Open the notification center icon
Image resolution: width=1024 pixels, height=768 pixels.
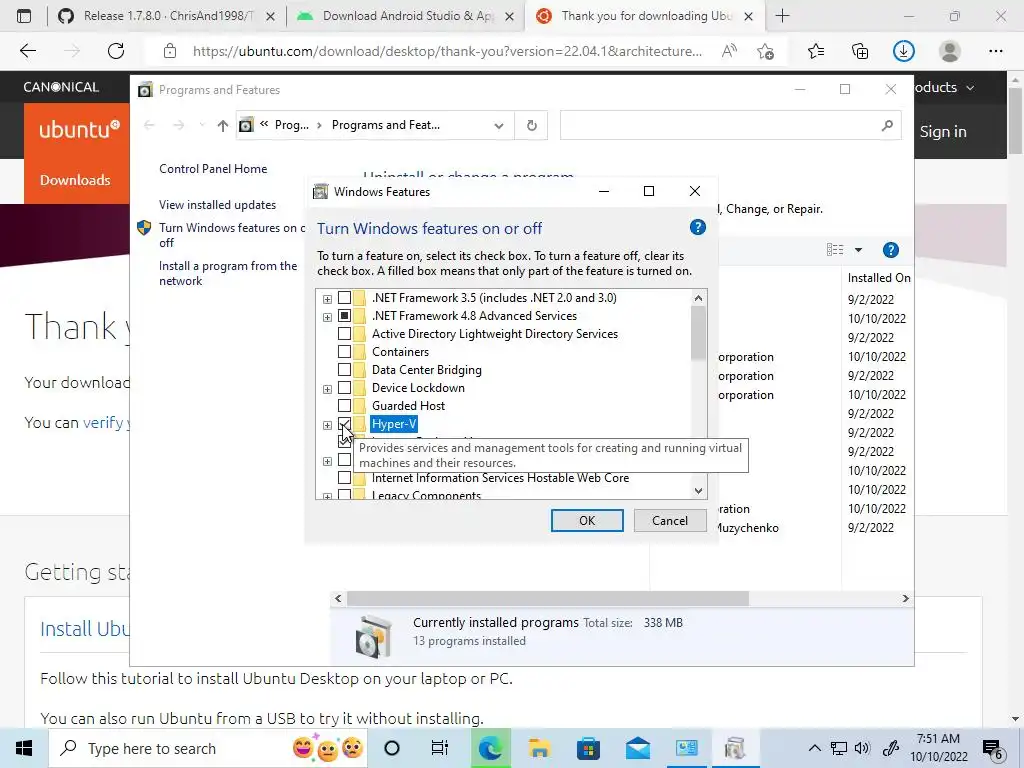tap(993, 749)
